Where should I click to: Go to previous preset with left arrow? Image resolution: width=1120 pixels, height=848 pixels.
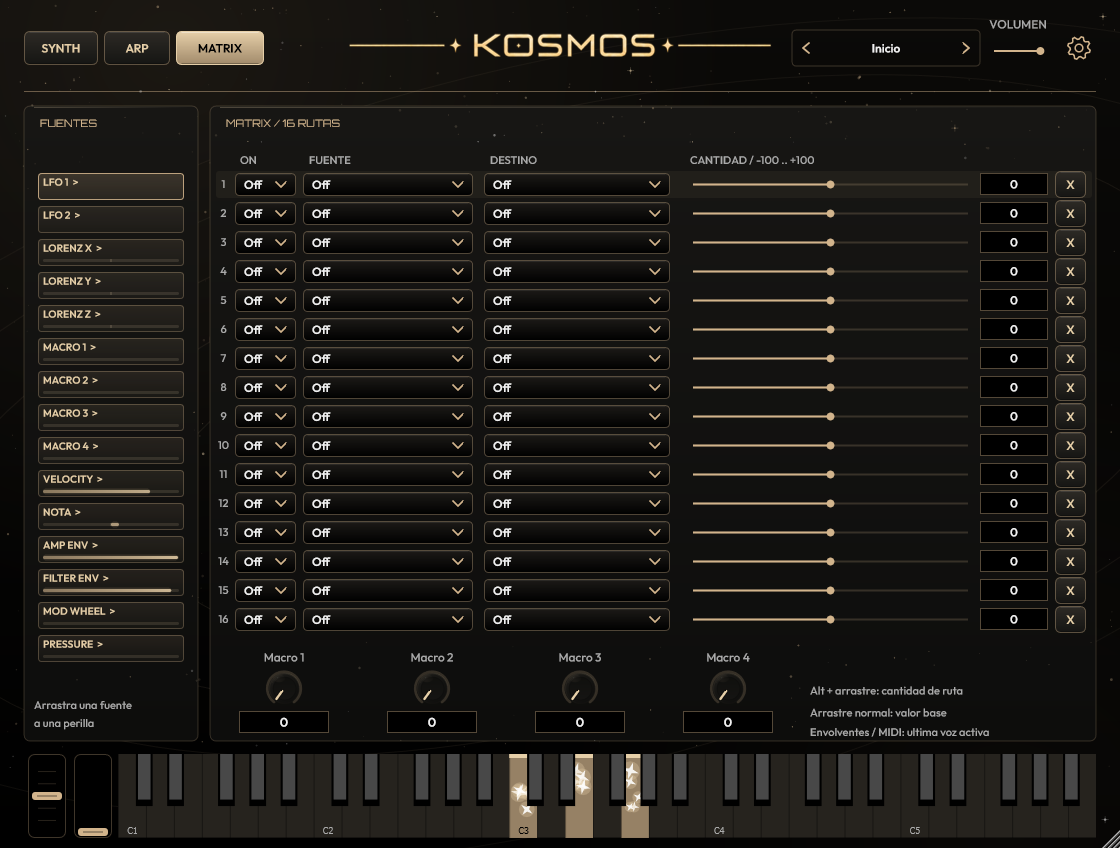point(806,48)
